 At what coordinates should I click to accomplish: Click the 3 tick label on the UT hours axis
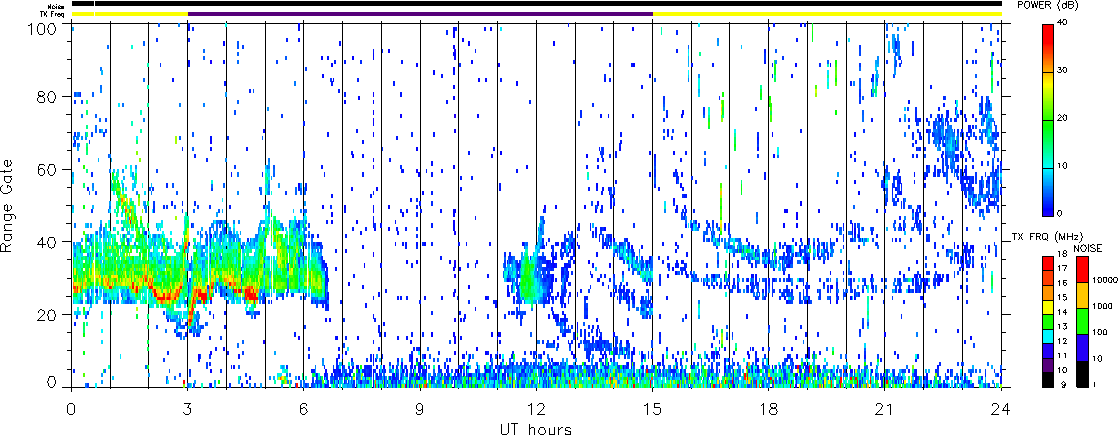187,409
